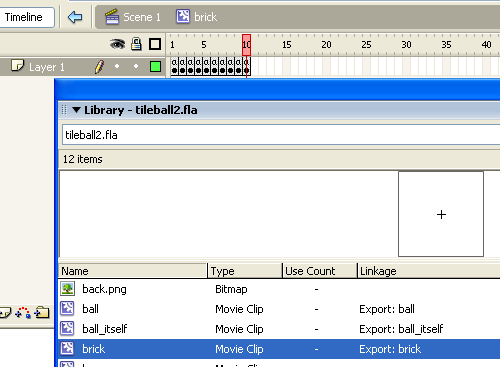Select ball_itself in library list
The height and width of the screenshot is (367, 500).
(x=279, y=329)
